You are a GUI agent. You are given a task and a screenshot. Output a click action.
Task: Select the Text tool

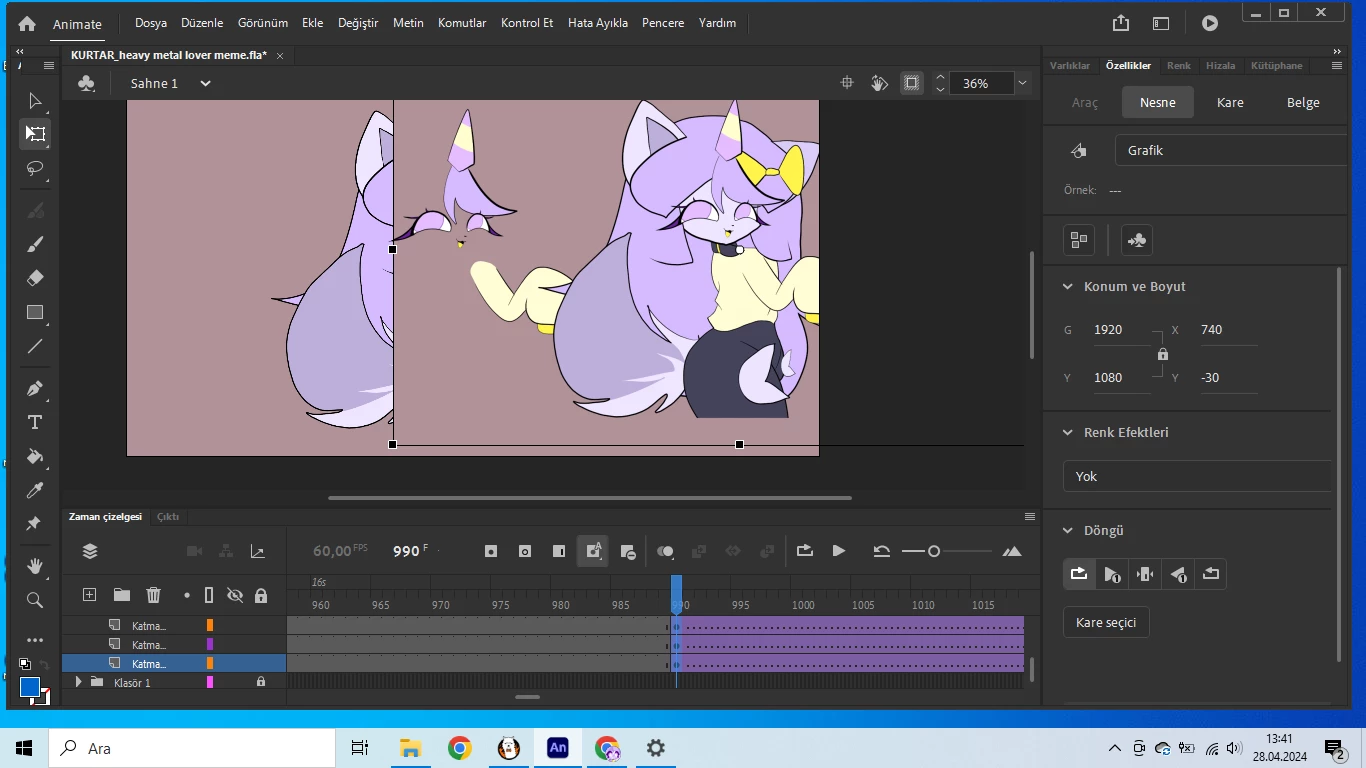click(x=35, y=422)
